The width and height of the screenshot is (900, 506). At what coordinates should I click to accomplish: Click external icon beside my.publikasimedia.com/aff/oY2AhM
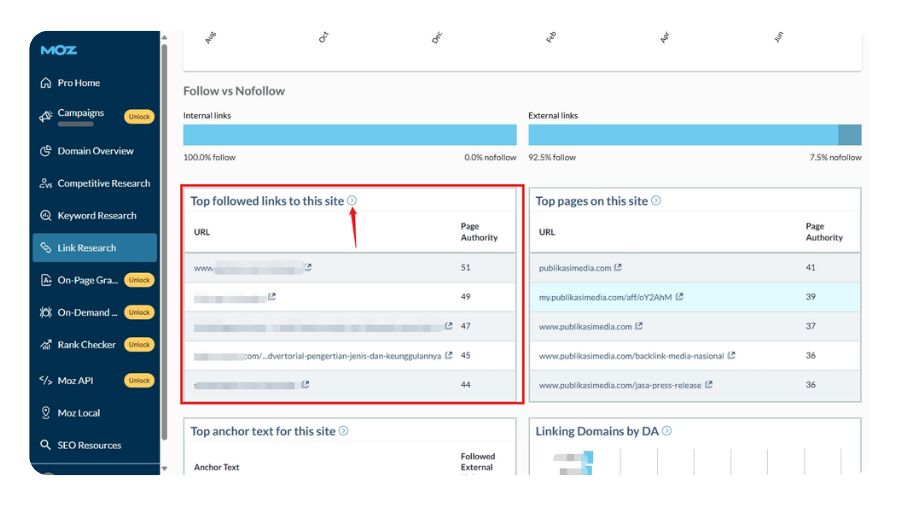coord(679,296)
